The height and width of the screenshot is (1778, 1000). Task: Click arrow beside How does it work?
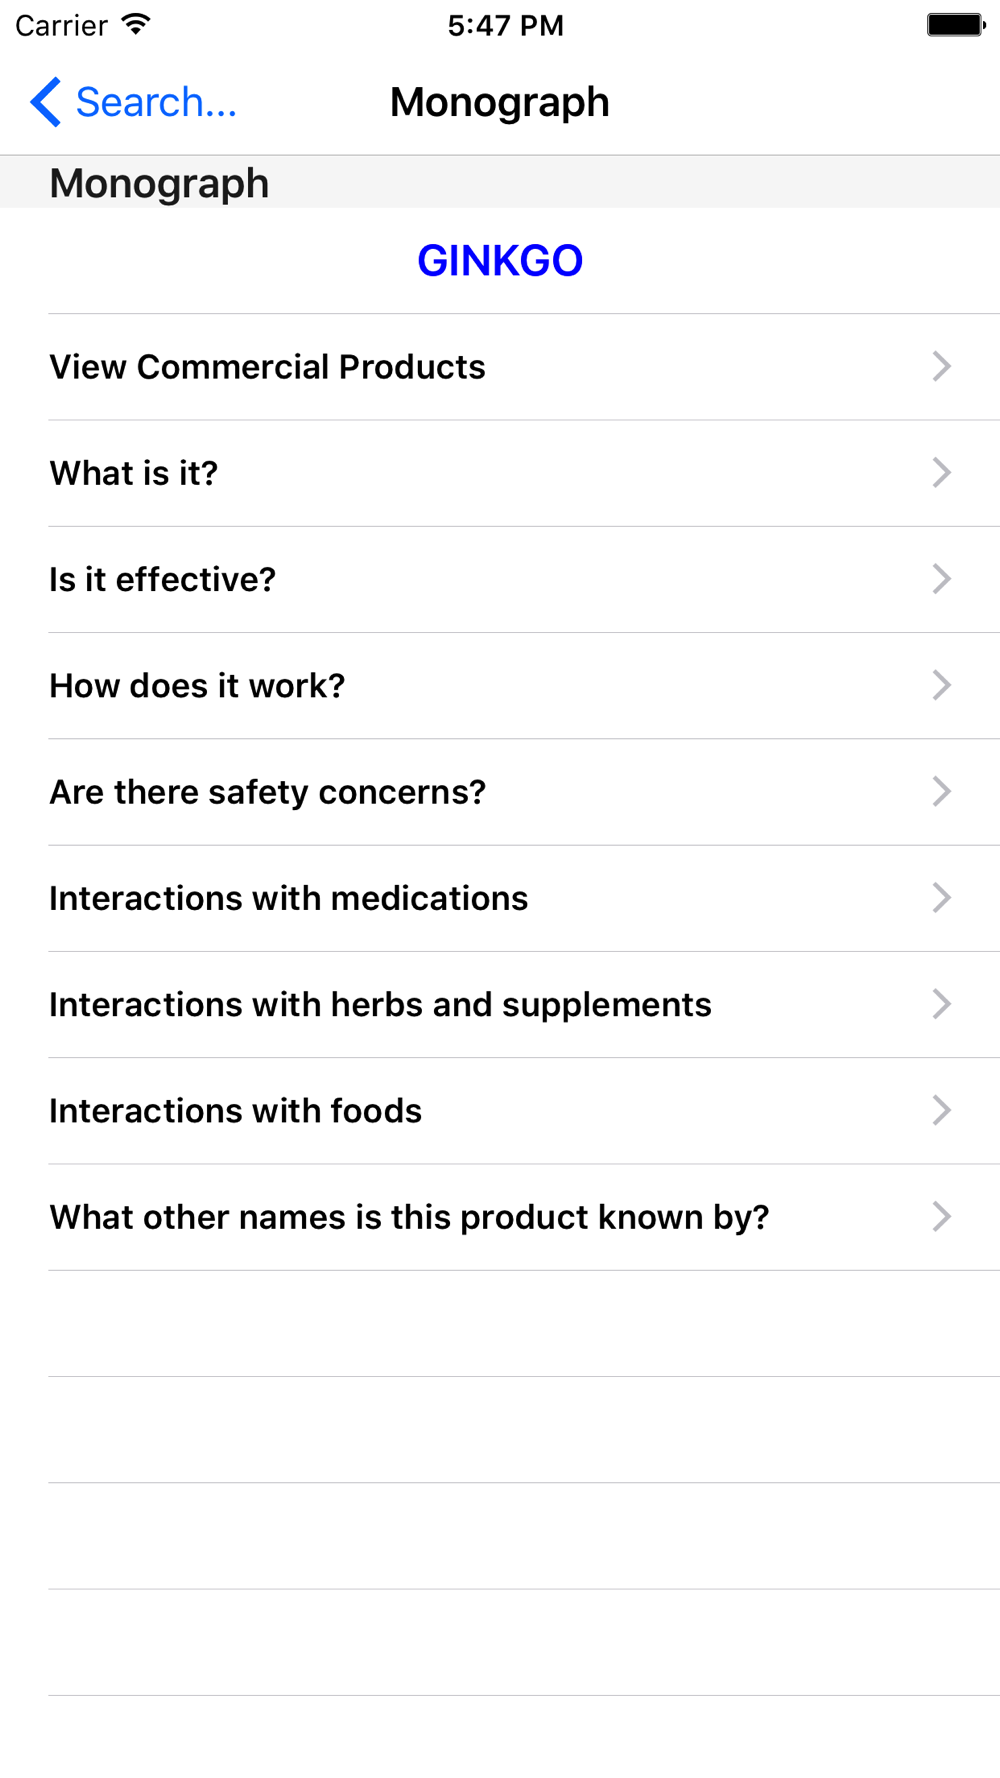[x=941, y=685]
